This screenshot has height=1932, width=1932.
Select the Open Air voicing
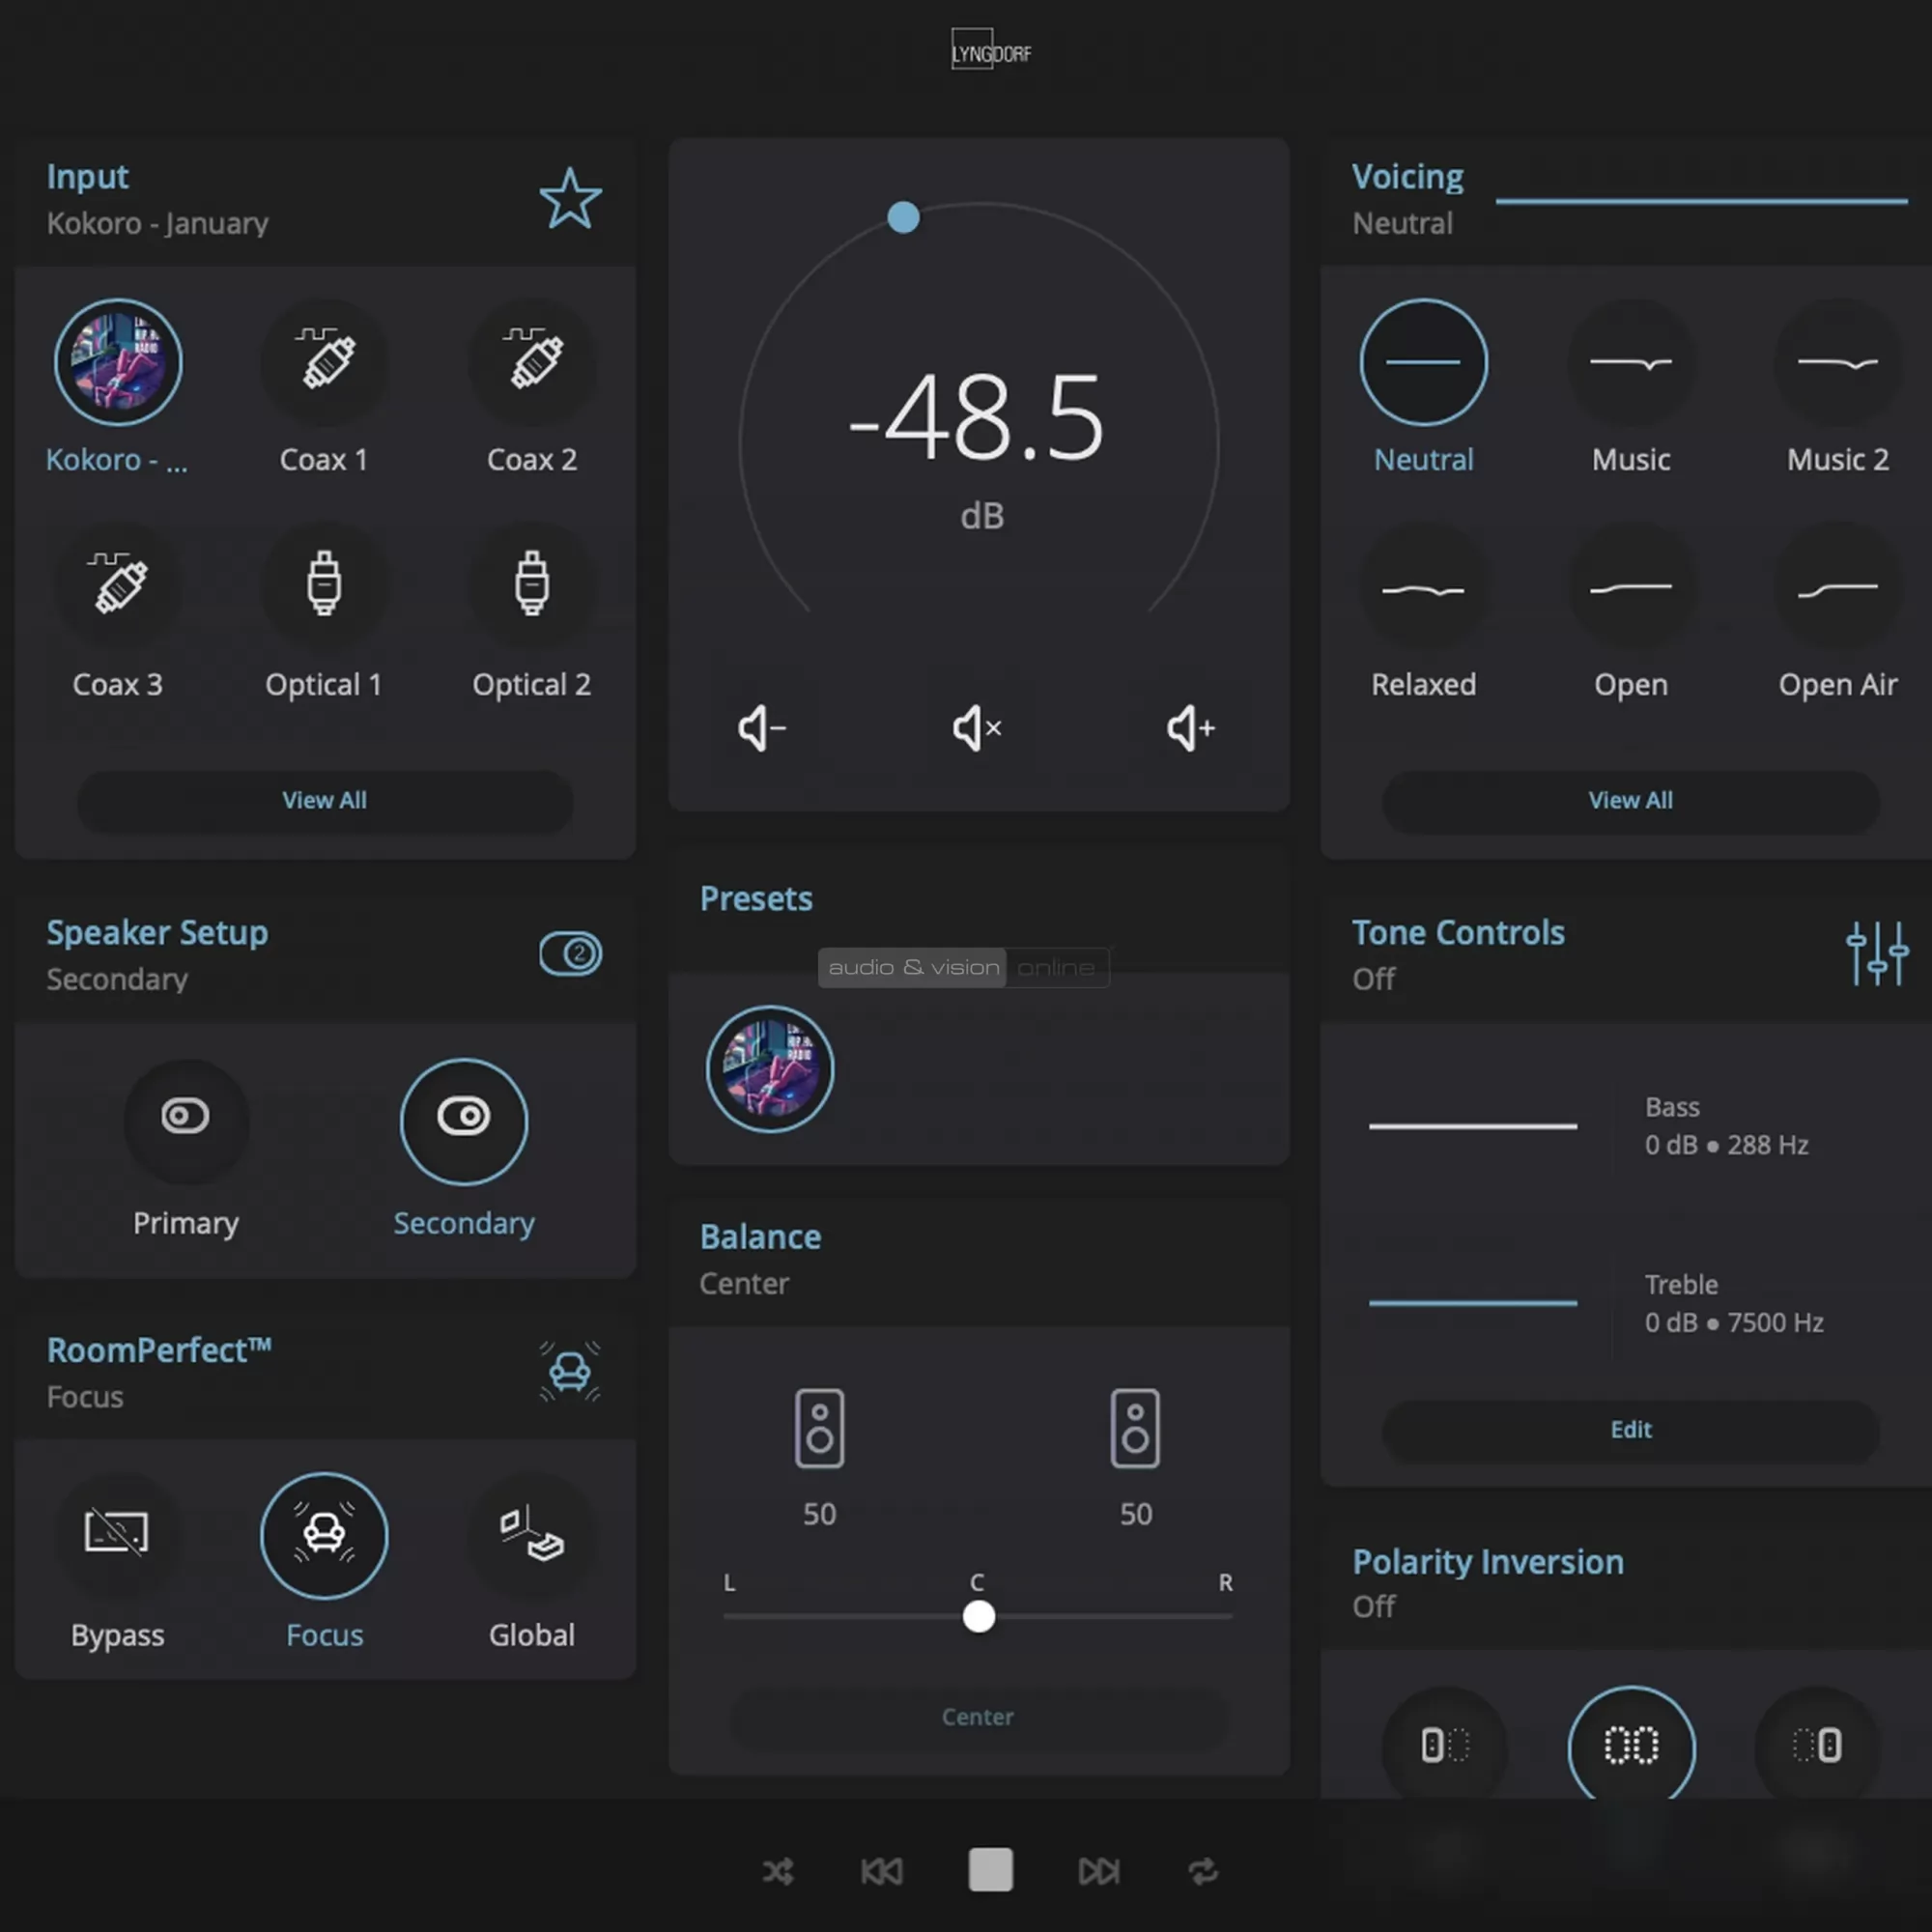pyautogui.click(x=1837, y=588)
